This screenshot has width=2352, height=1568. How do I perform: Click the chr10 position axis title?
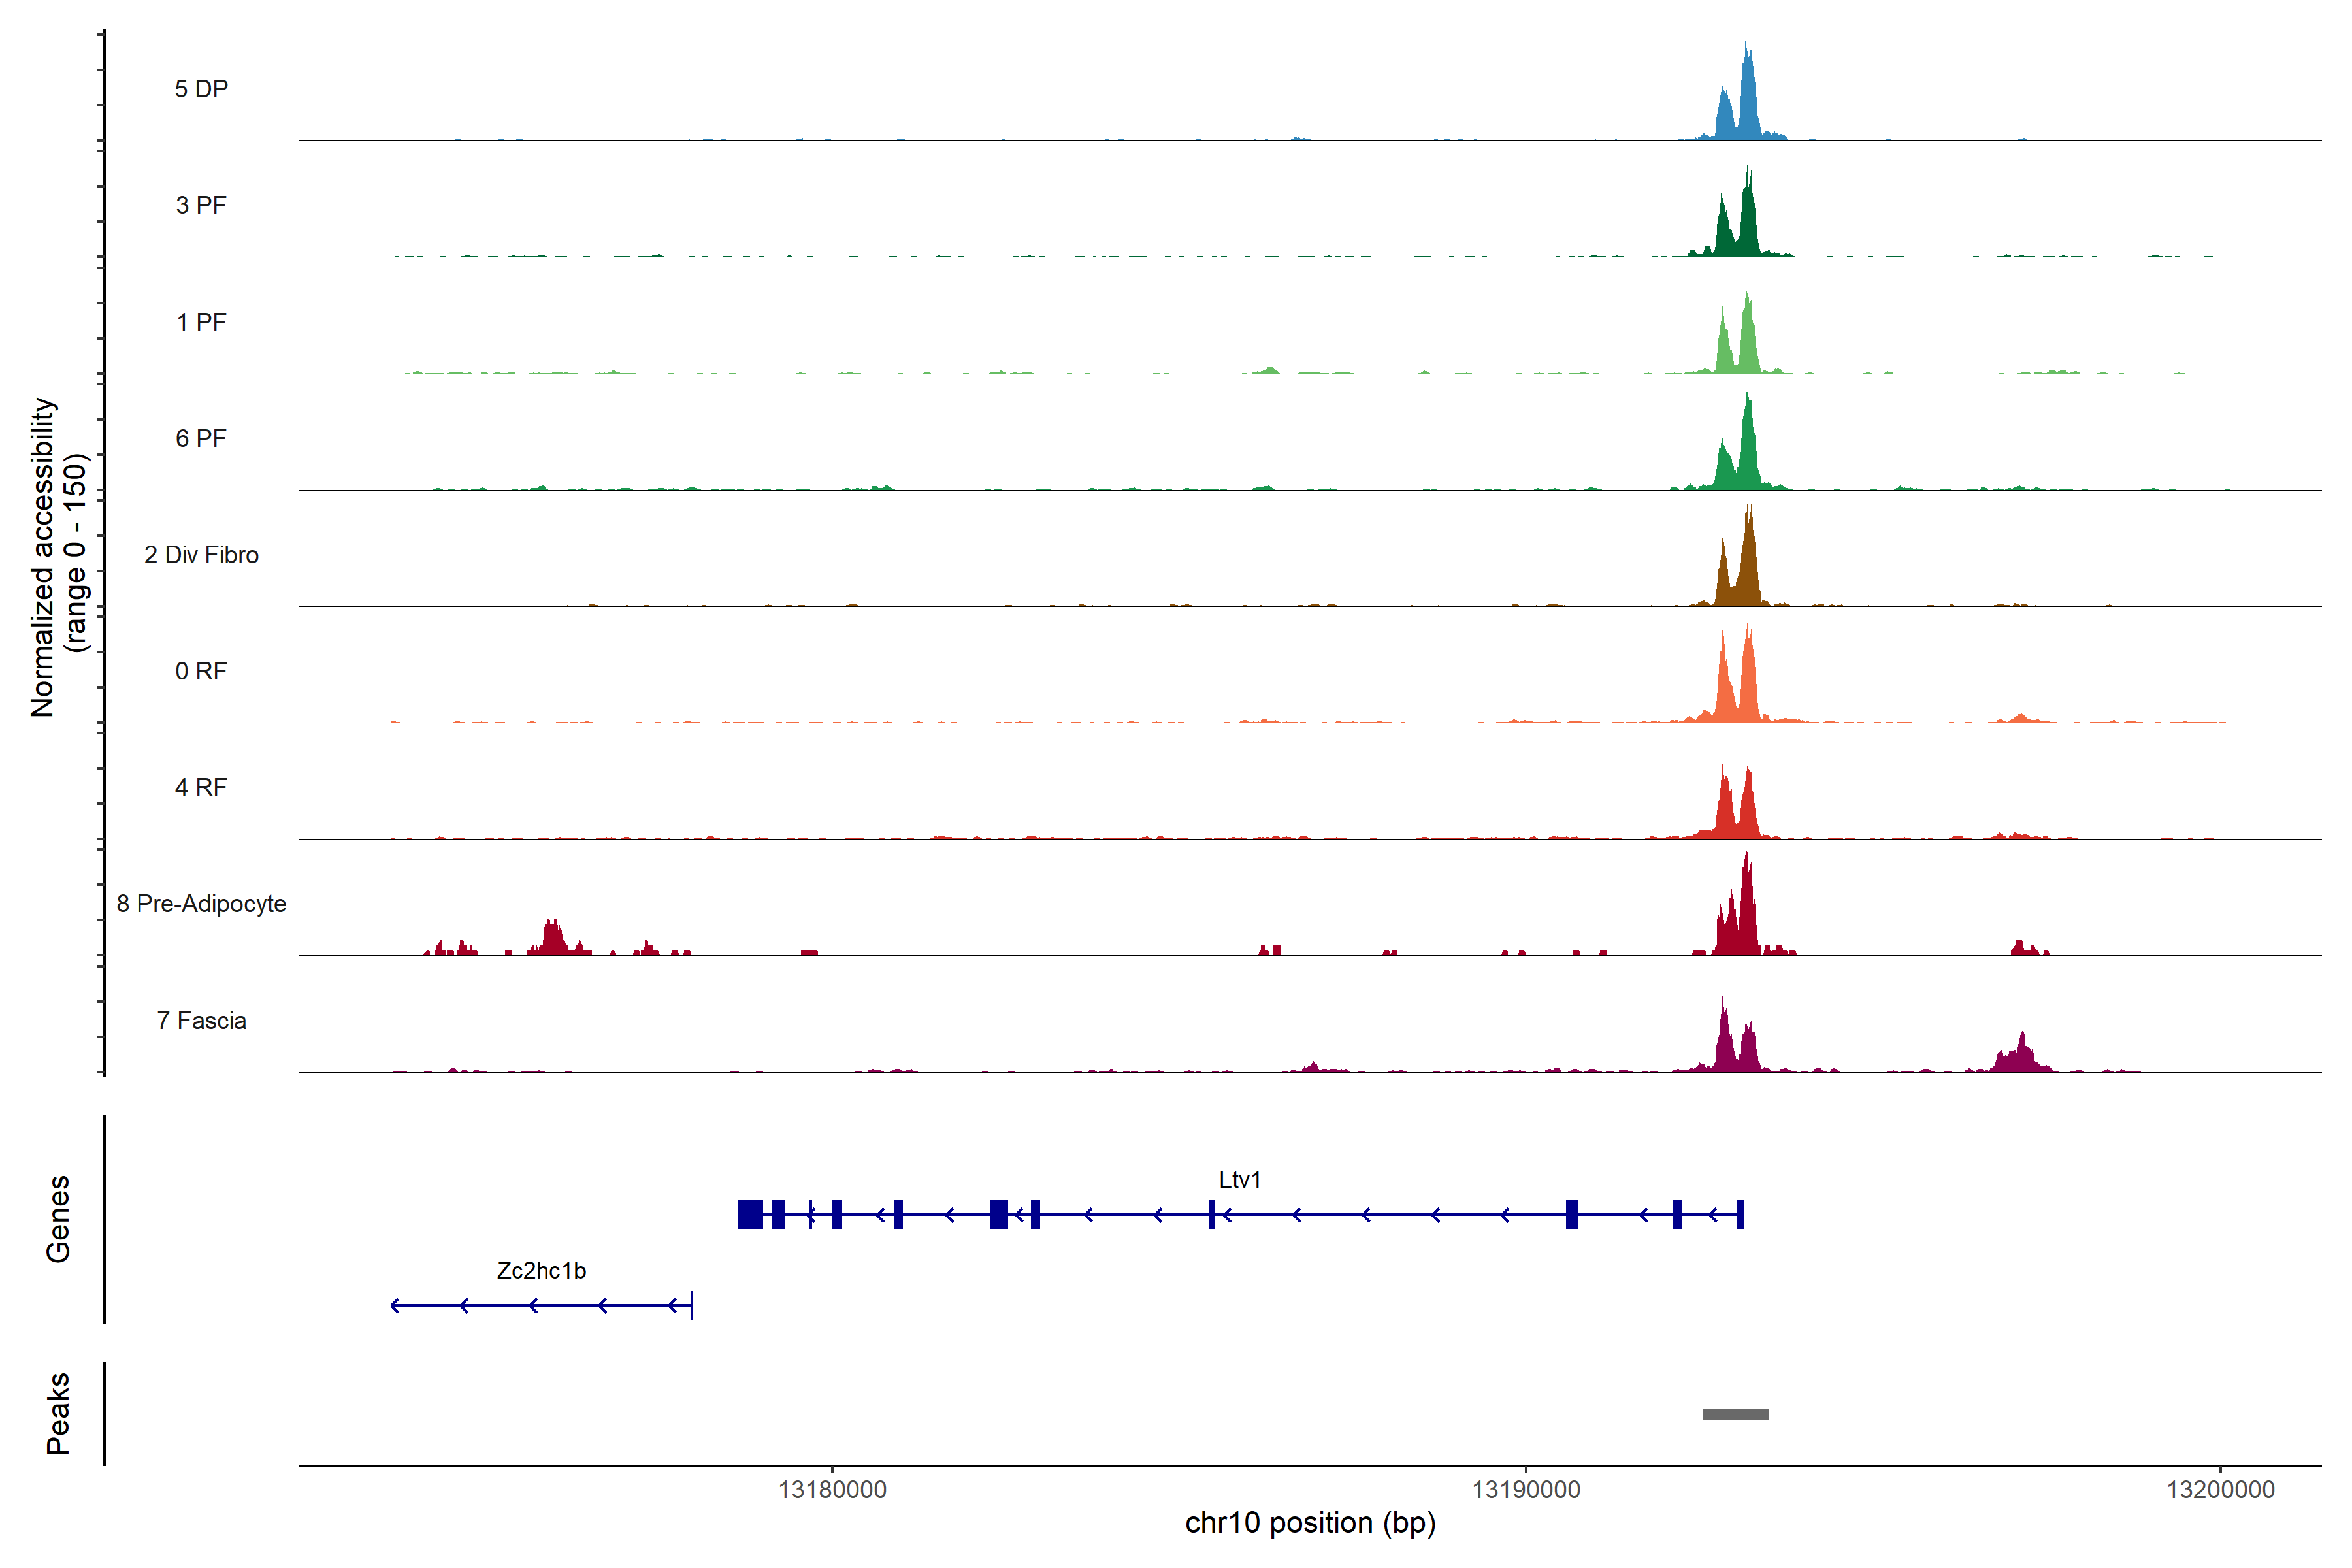tap(1310, 1523)
